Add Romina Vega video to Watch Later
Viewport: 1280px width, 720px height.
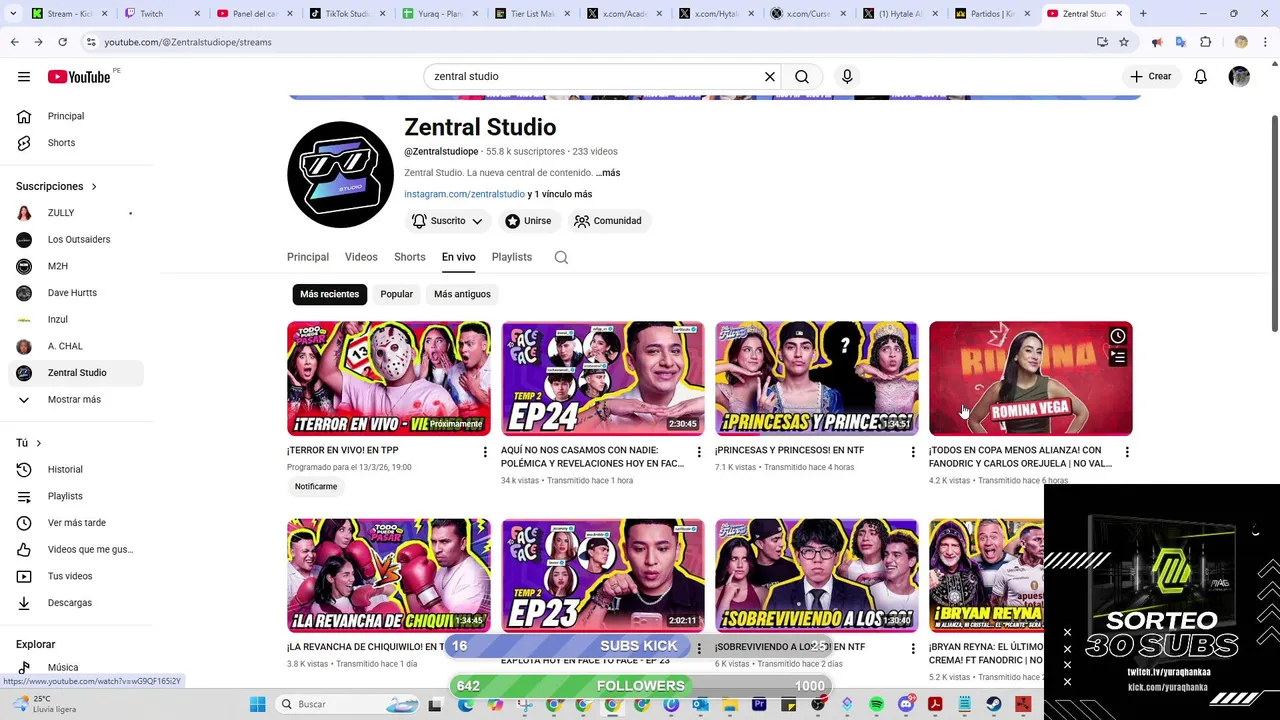pos(1117,336)
